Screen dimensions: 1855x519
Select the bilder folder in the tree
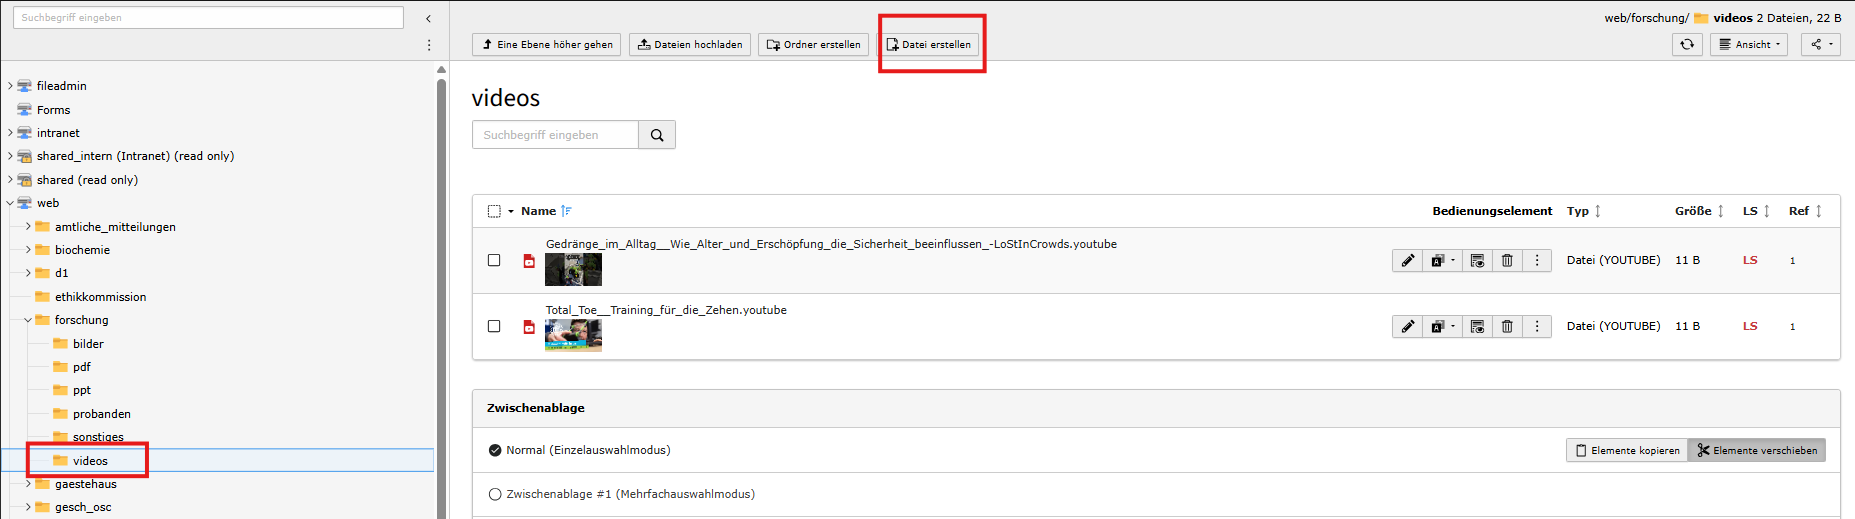point(88,344)
